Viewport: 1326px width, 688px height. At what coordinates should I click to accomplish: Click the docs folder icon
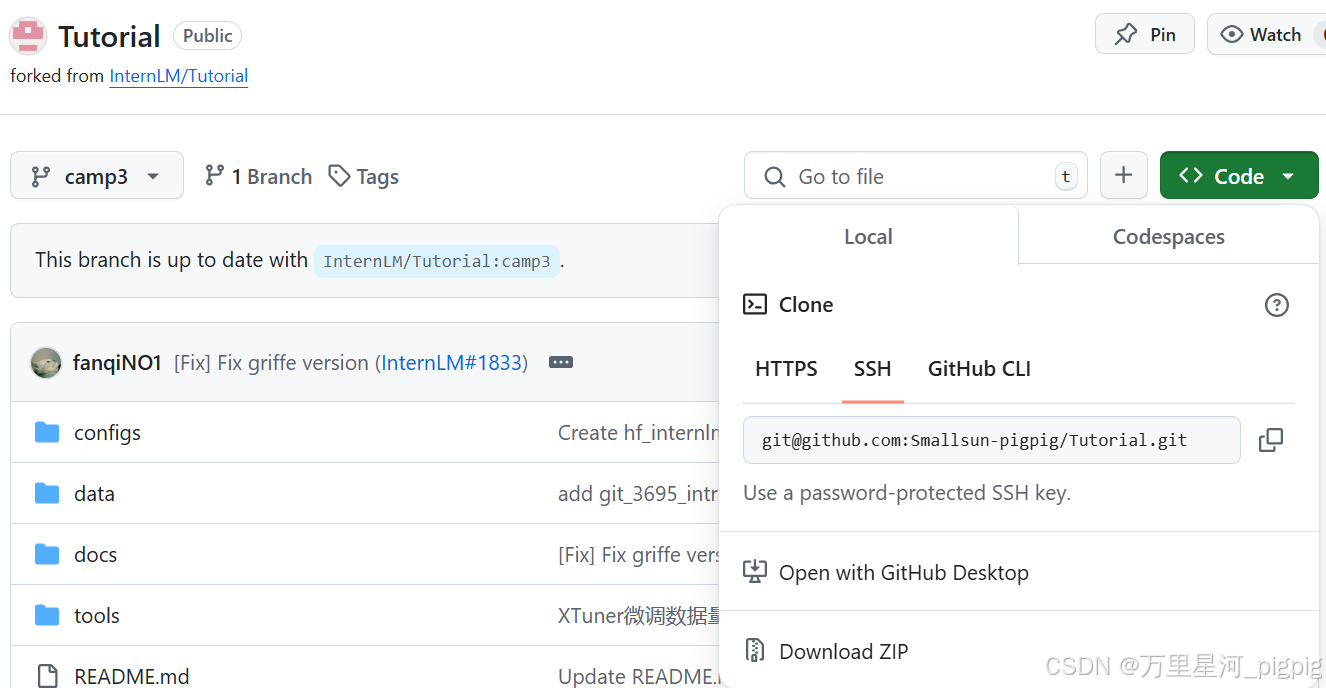[x=47, y=555]
